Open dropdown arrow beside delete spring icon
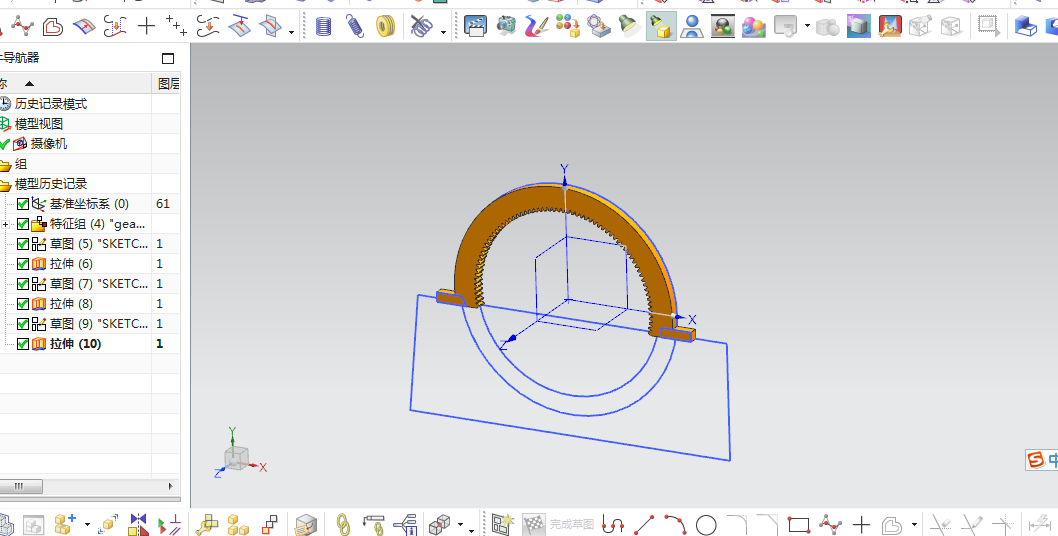 pos(443,31)
